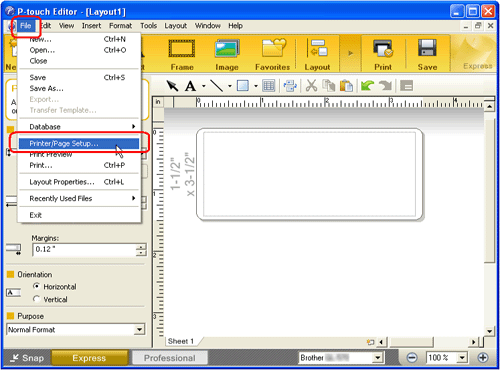Open the Insert menu
This screenshot has height=370, width=500.
(91, 26)
